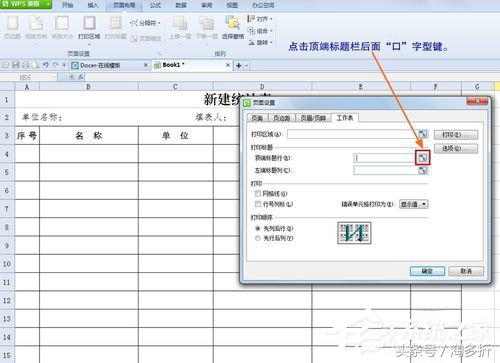Open the 页面 tab in Page Setup dialog
The width and height of the screenshot is (500, 363).
[257, 118]
